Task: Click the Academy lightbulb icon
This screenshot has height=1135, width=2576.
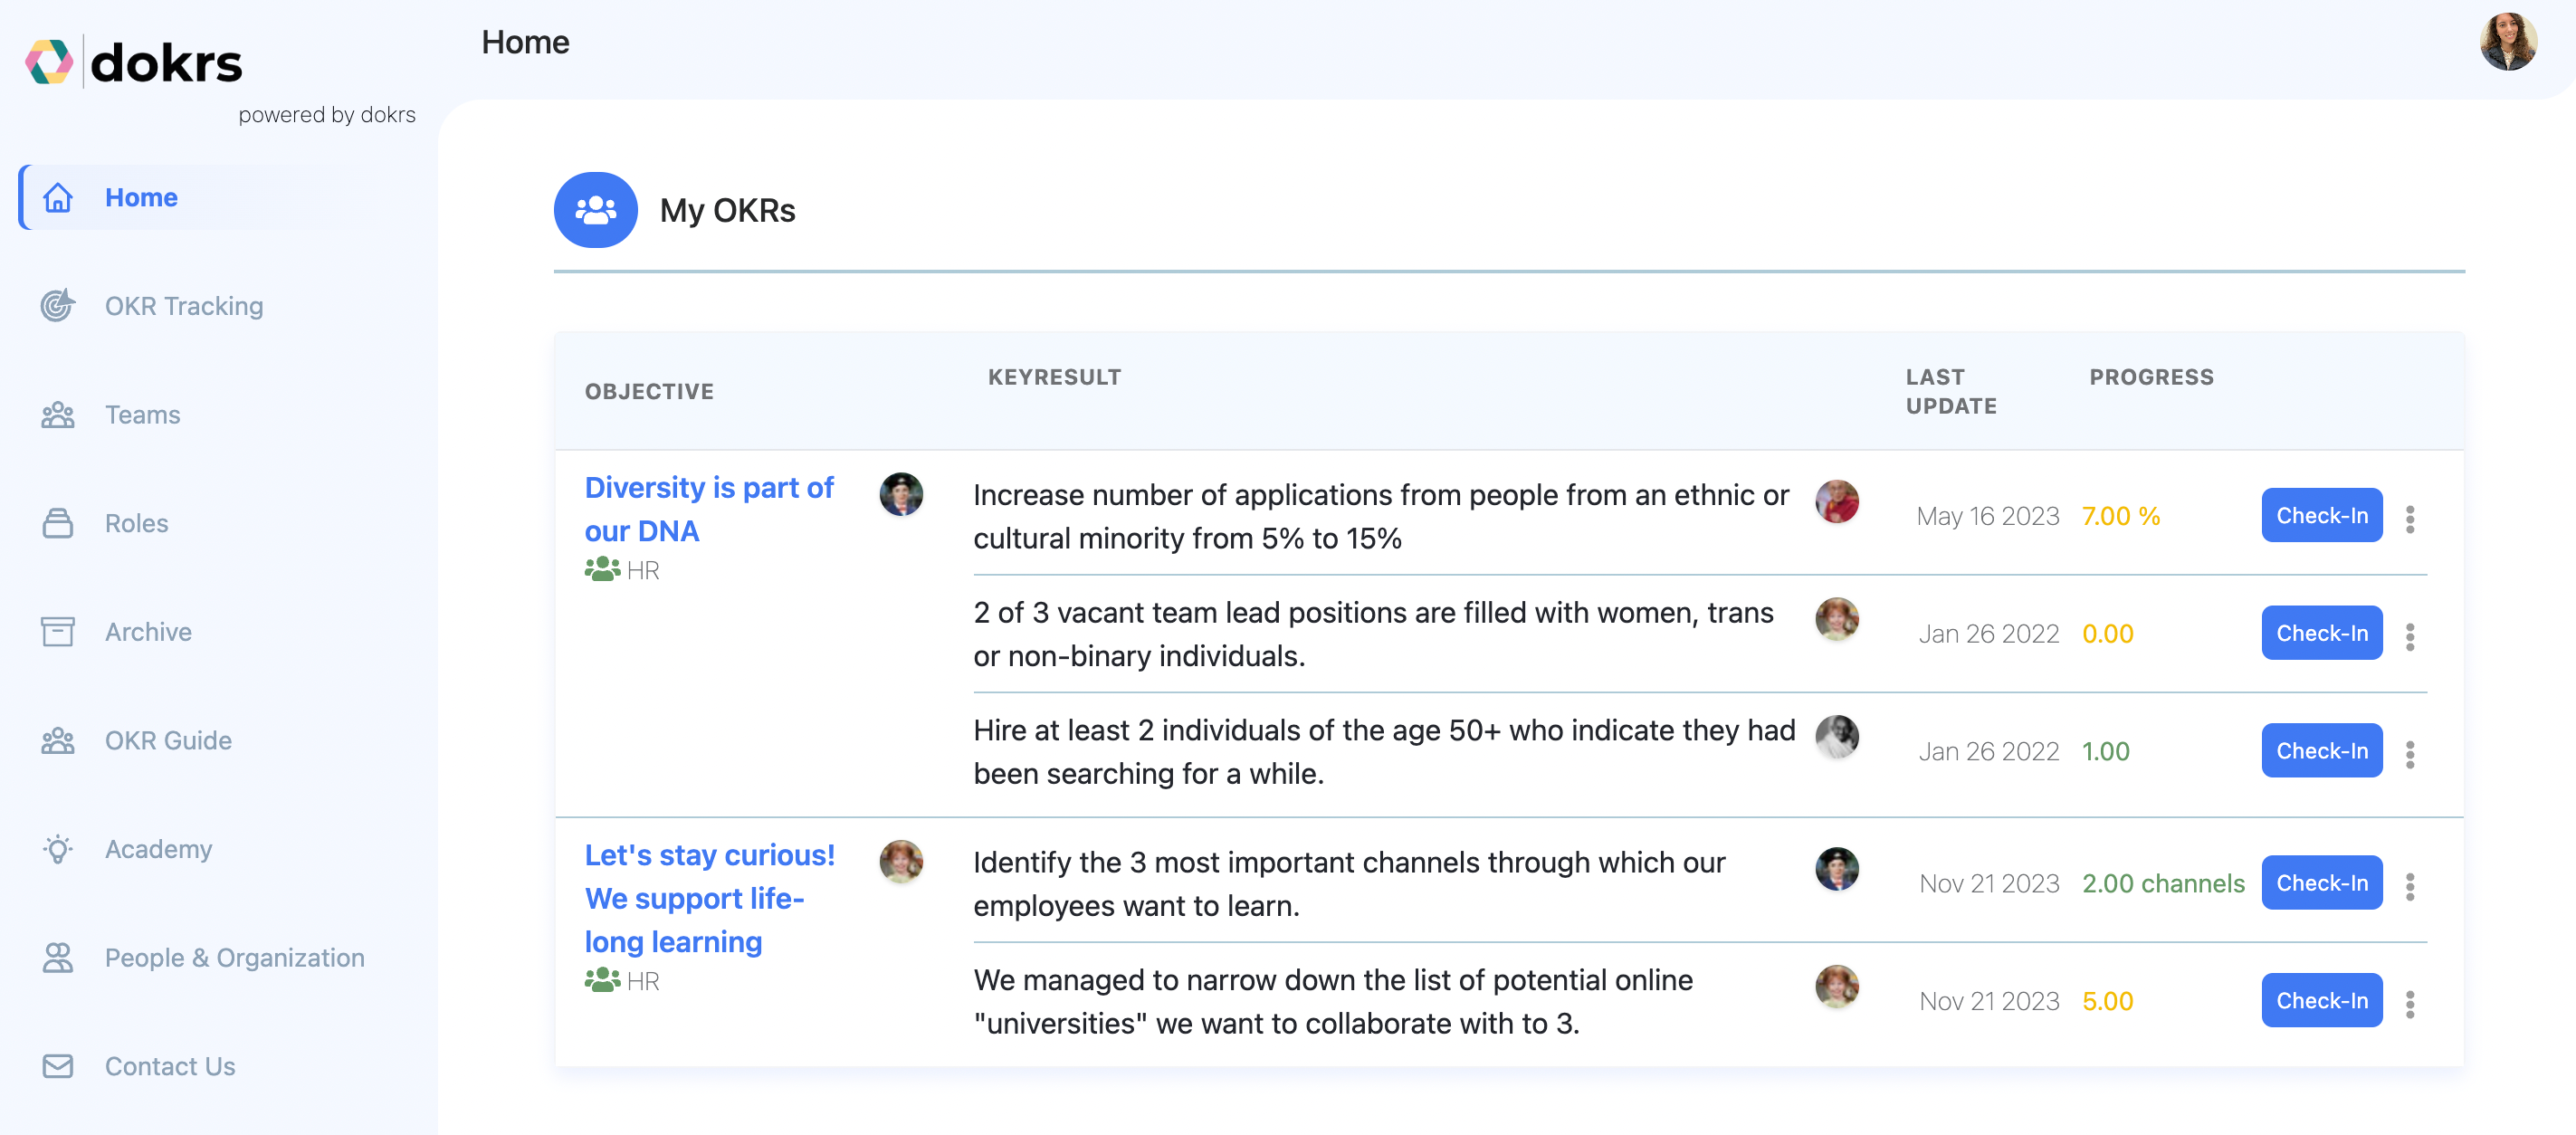Action: click(x=58, y=849)
